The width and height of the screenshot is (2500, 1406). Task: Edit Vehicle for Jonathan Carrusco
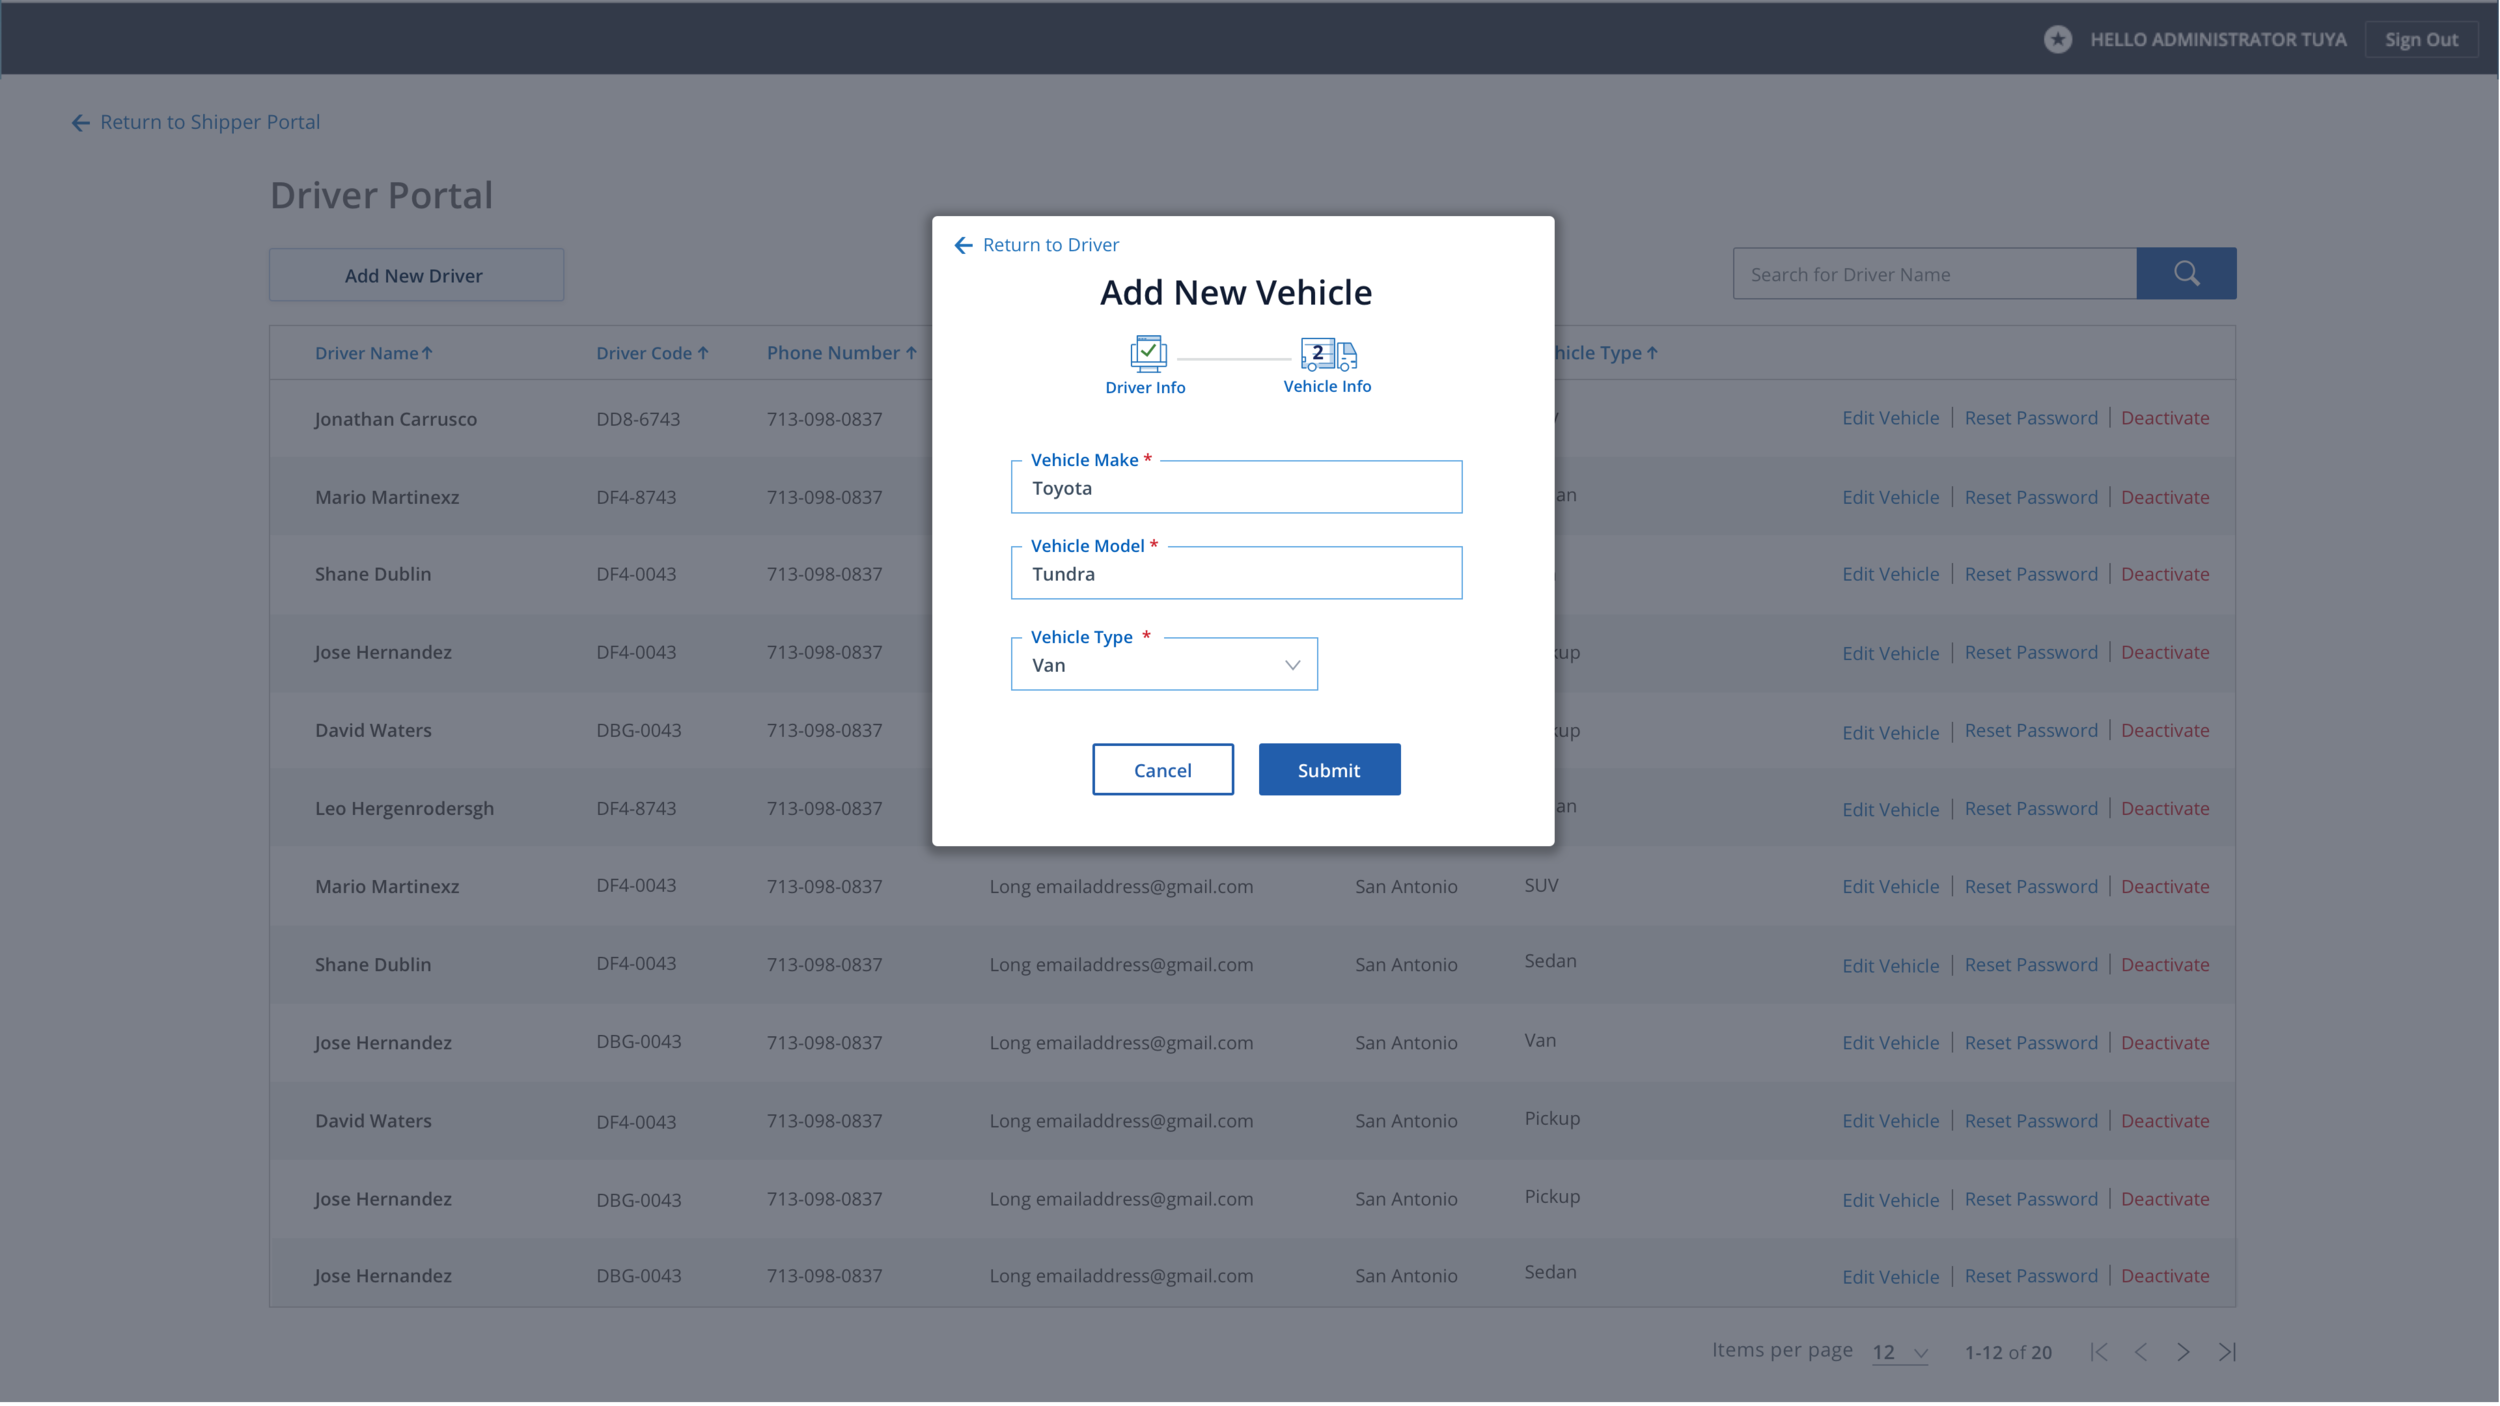click(1890, 418)
